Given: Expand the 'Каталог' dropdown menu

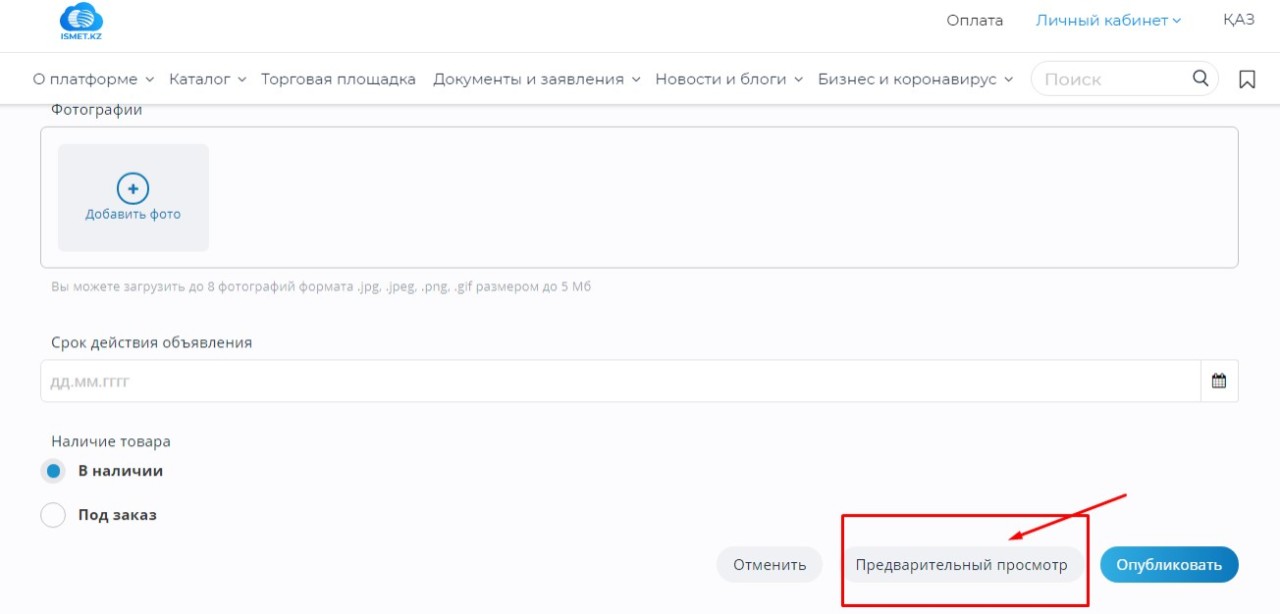Looking at the screenshot, I should (207, 79).
